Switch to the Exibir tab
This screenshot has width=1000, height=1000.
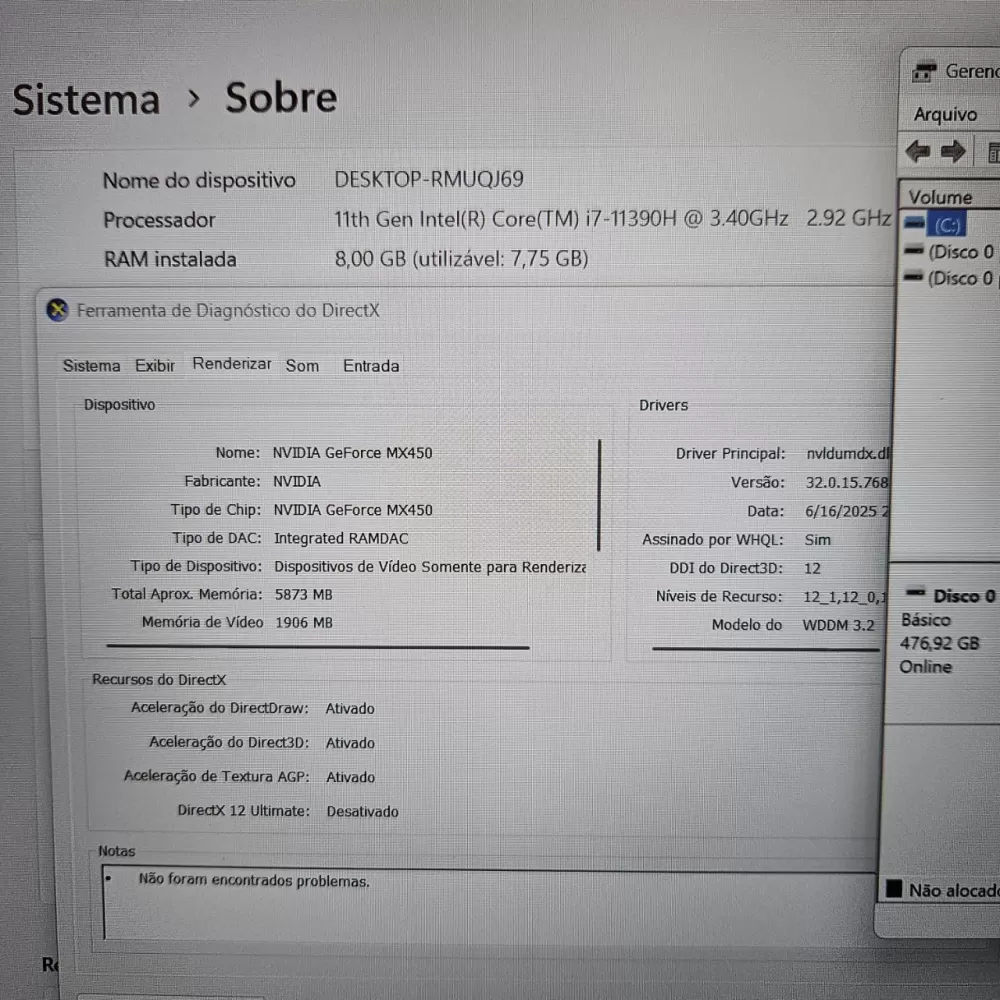click(x=155, y=366)
